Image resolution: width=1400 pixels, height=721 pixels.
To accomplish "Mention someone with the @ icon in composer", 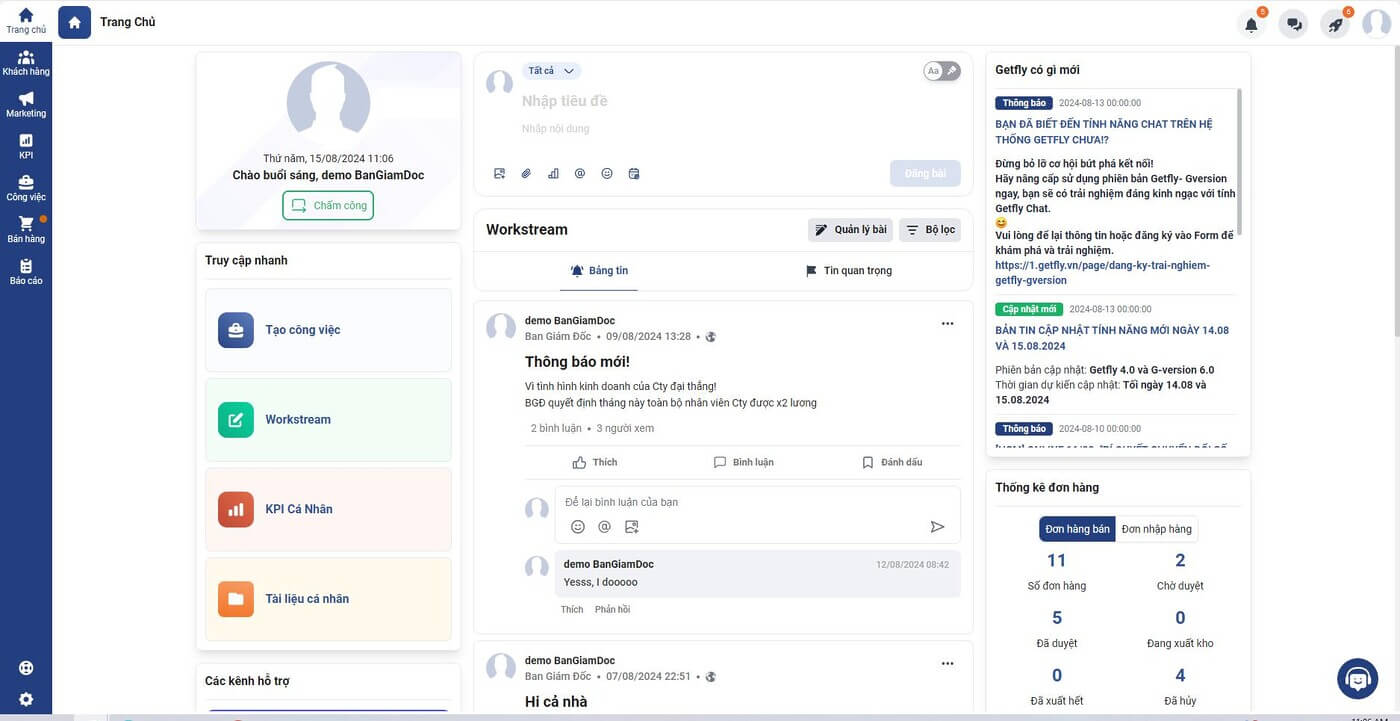I will pyautogui.click(x=580, y=174).
